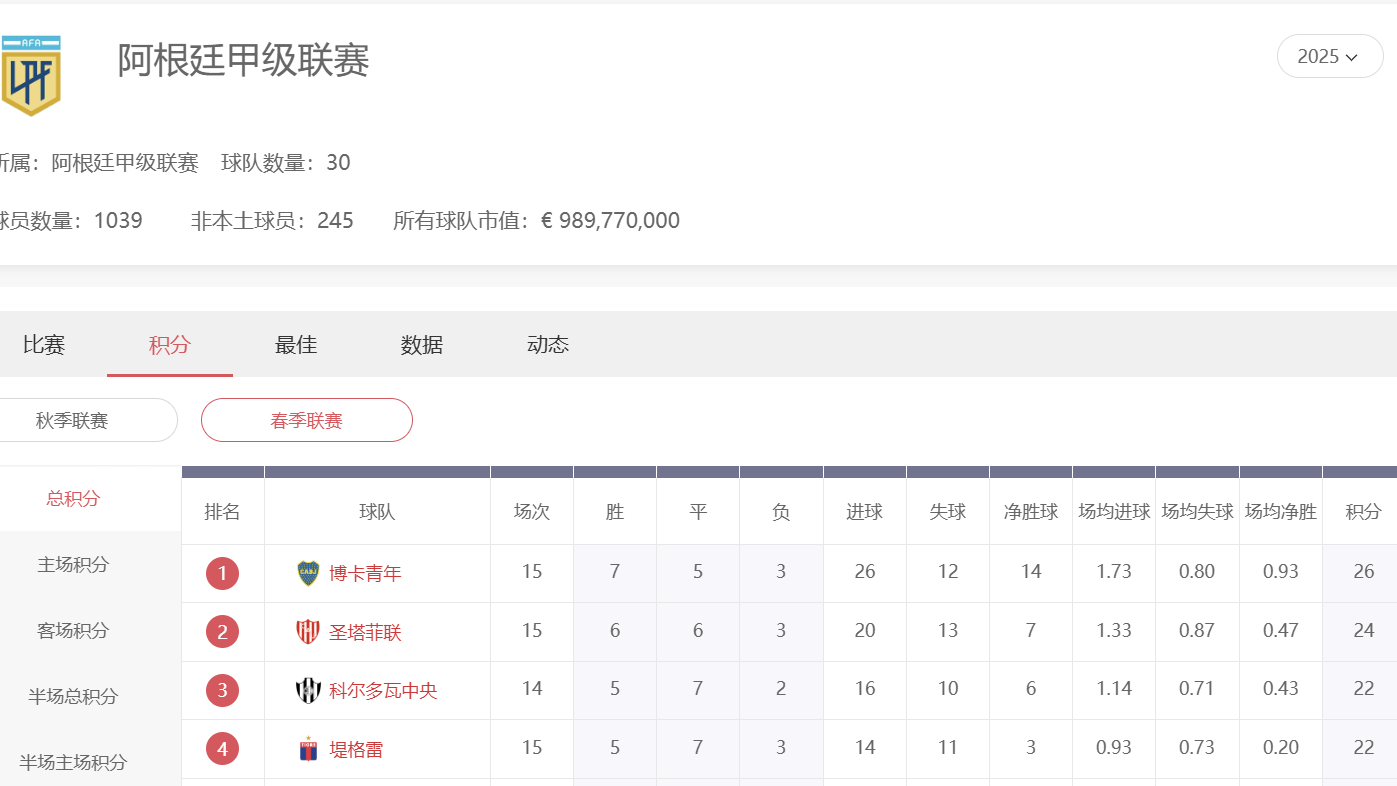The height and width of the screenshot is (786, 1397).
Task: Click the rank badge number 2
Action: 222,631
